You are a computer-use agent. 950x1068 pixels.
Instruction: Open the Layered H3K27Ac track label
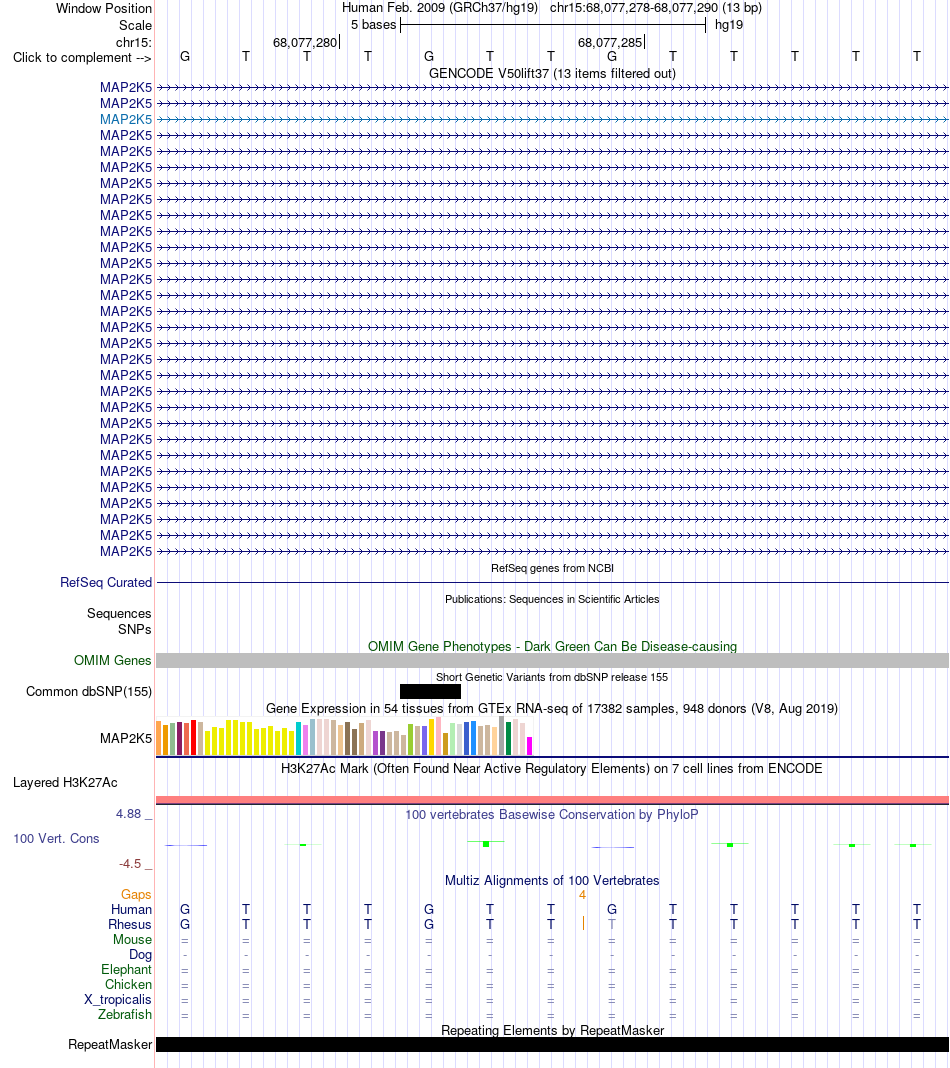(65, 783)
